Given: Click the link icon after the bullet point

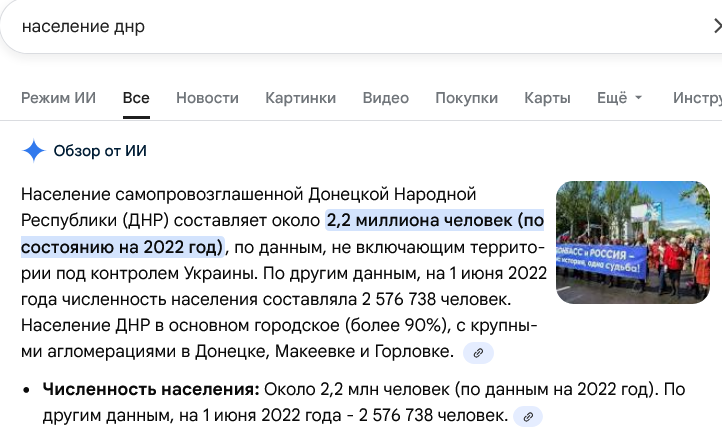Looking at the screenshot, I should (528, 416).
